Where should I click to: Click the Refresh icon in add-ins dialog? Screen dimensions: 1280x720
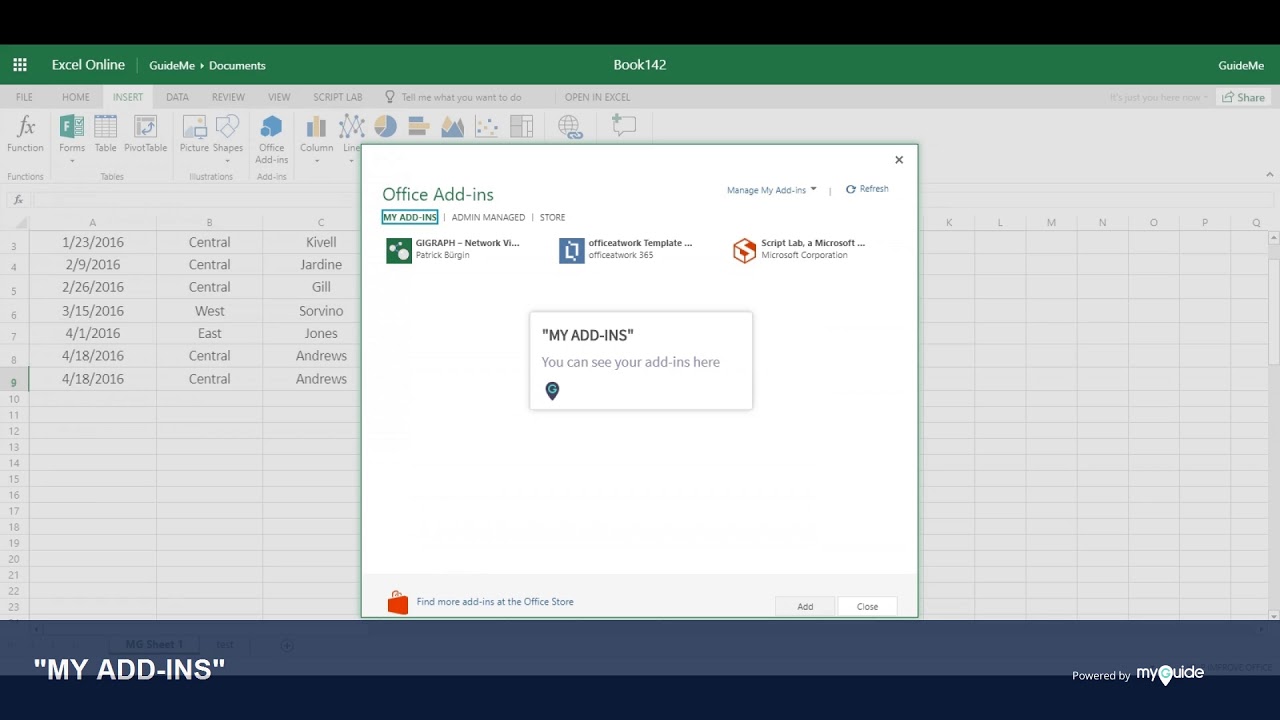pos(851,189)
